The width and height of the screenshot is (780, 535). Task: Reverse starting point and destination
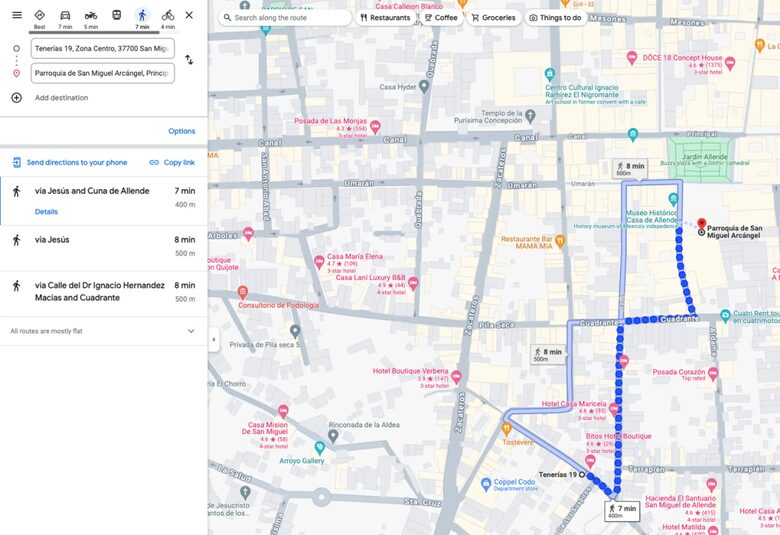189,60
